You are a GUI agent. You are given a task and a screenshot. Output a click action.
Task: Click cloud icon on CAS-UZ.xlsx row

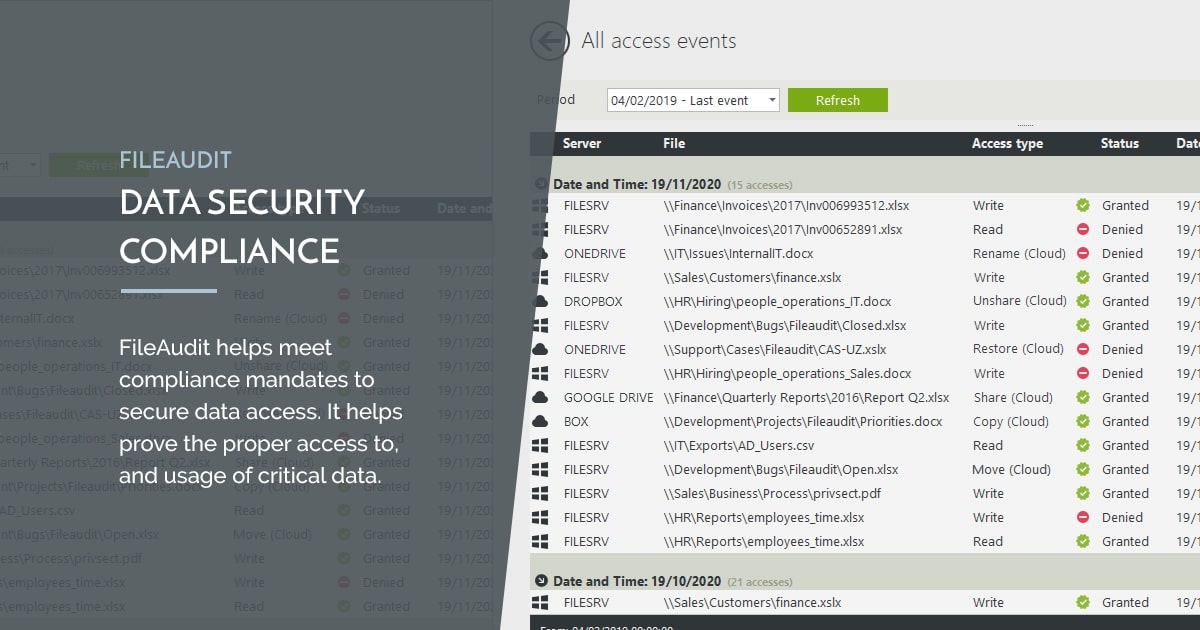click(541, 350)
